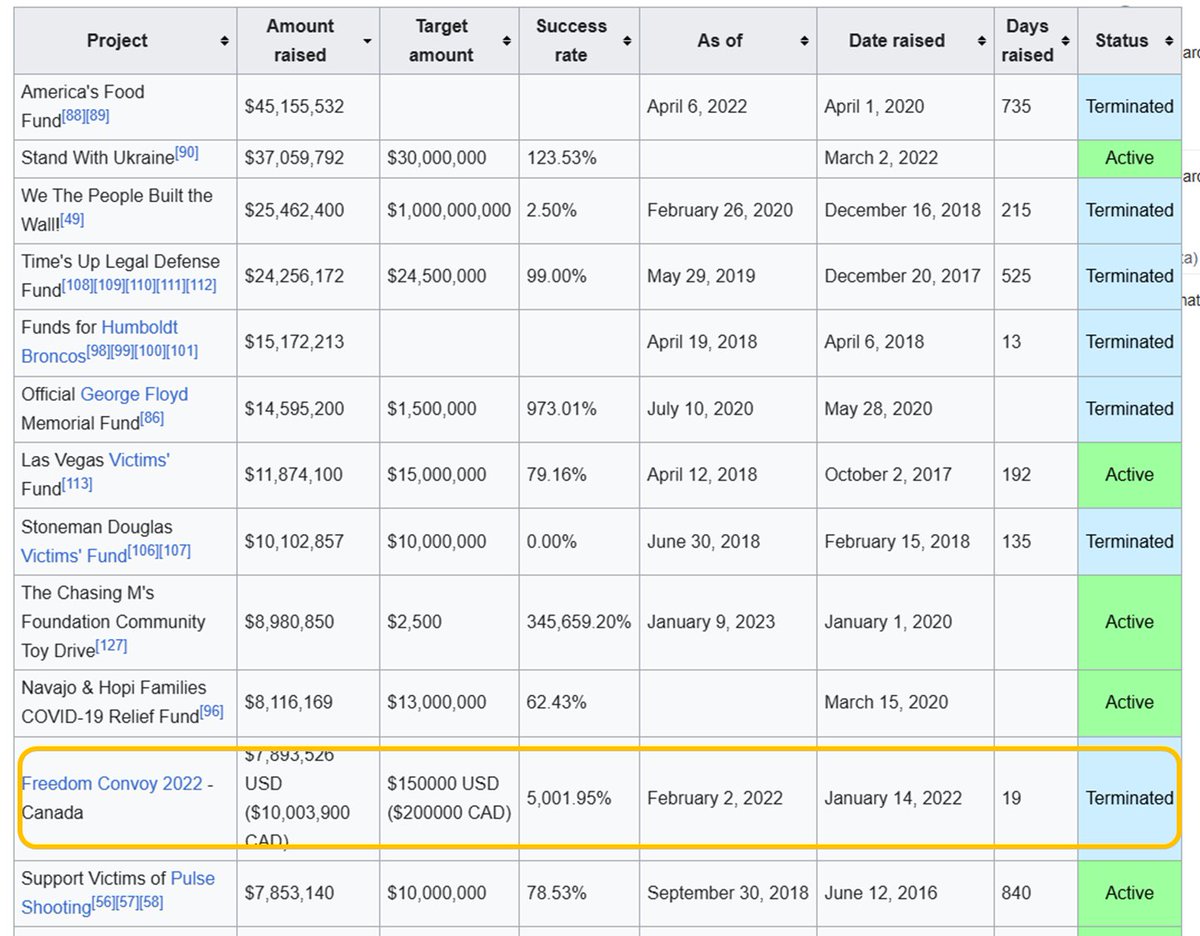Follow the George Floyd link
1200x936 pixels.
(134, 394)
